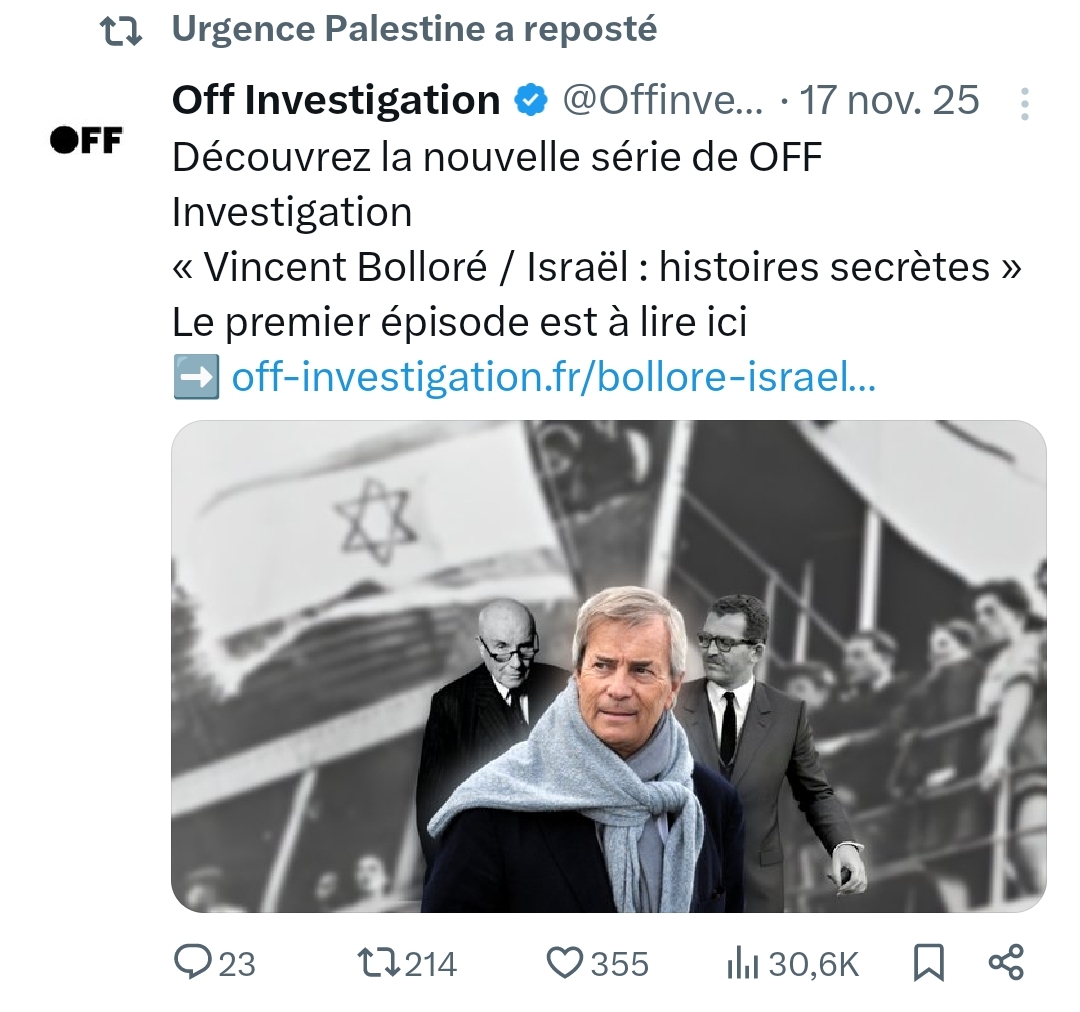Open the 17 nov. 25 timestamp
The width and height of the screenshot is (1080, 1012).
[x=888, y=98]
